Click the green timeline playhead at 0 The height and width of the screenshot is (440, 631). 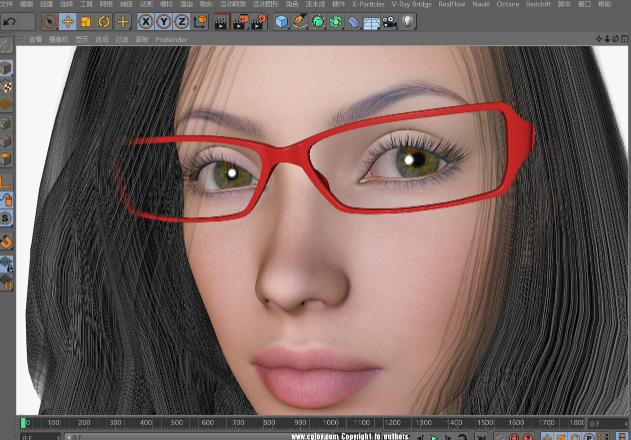tap(23, 423)
